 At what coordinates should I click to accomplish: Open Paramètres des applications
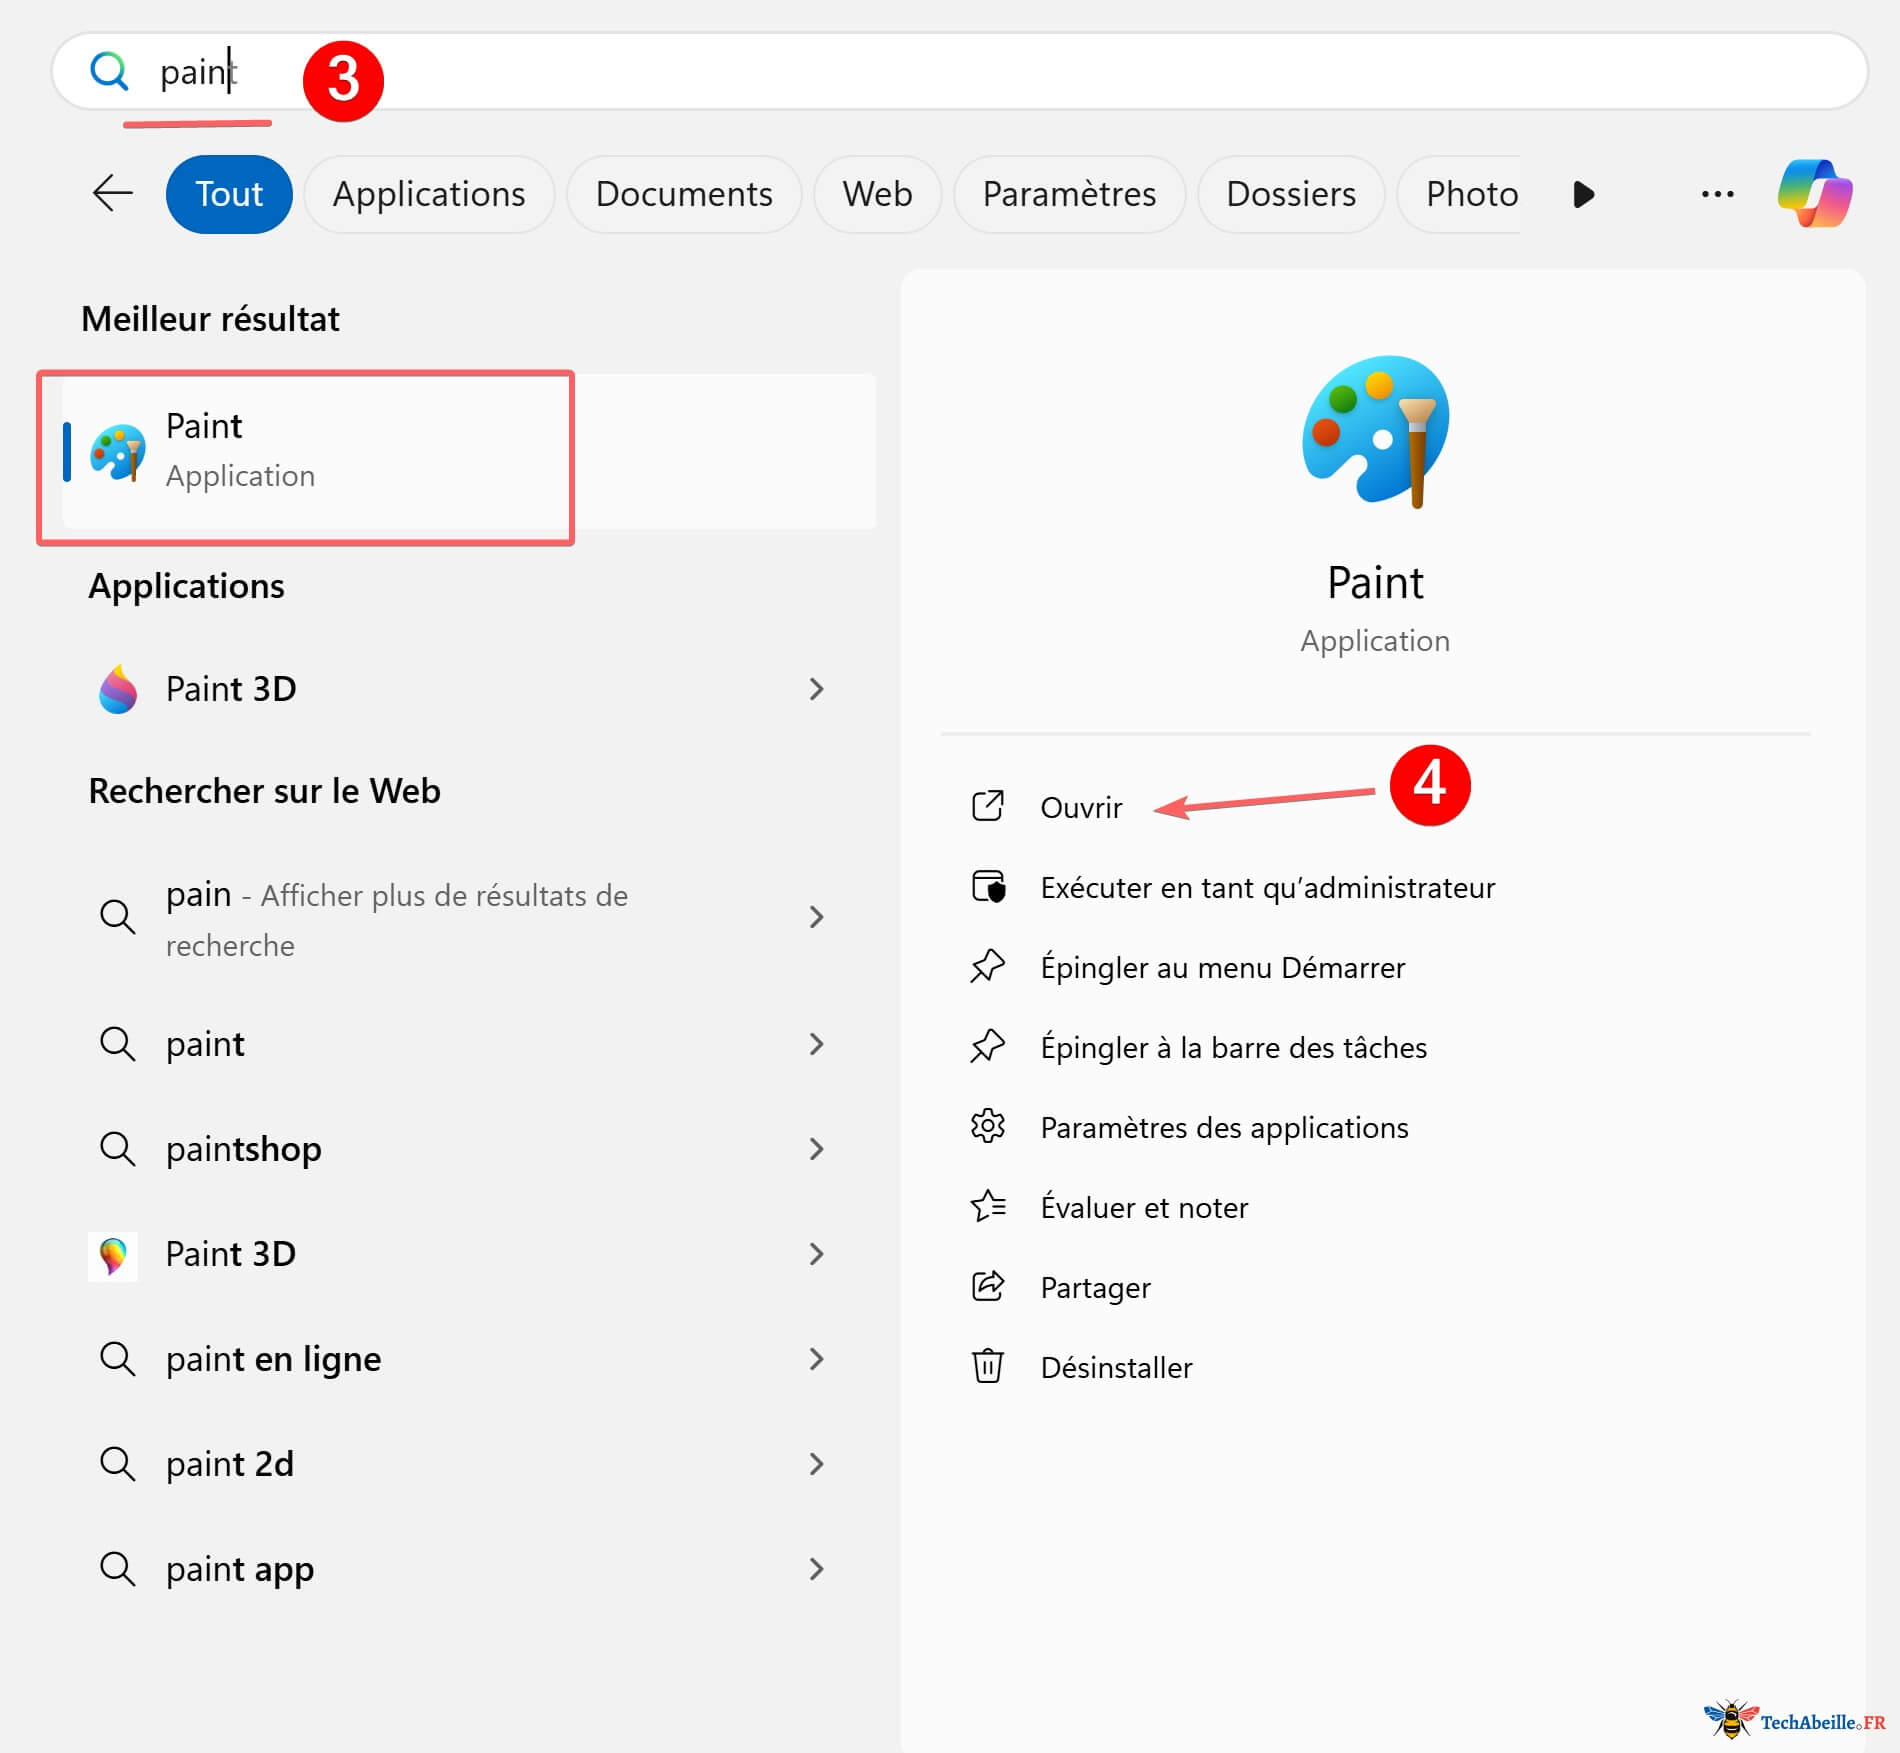click(x=1224, y=1128)
